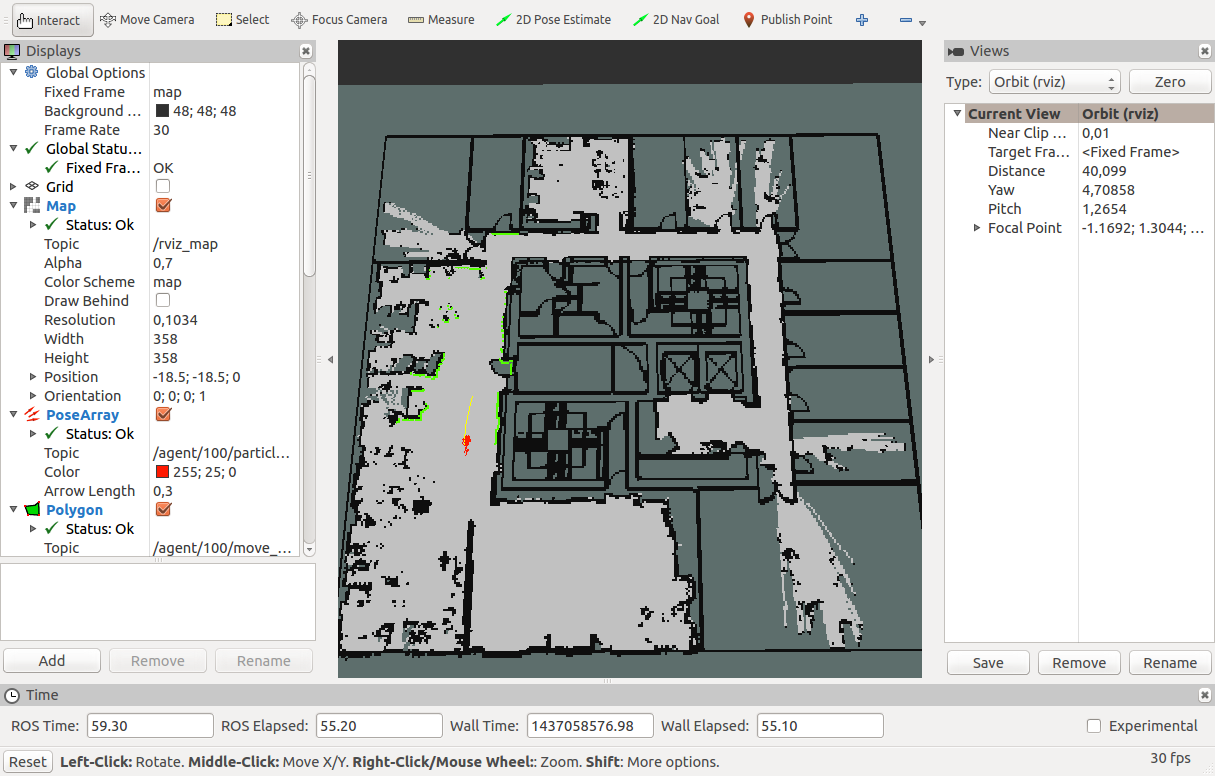Expand the Focal Point property

pos(977,228)
